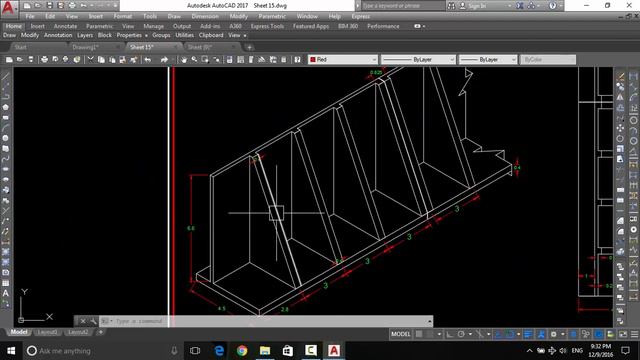The height and width of the screenshot is (360, 640).
Task: Open the Format menu
Action: (123, 16)
